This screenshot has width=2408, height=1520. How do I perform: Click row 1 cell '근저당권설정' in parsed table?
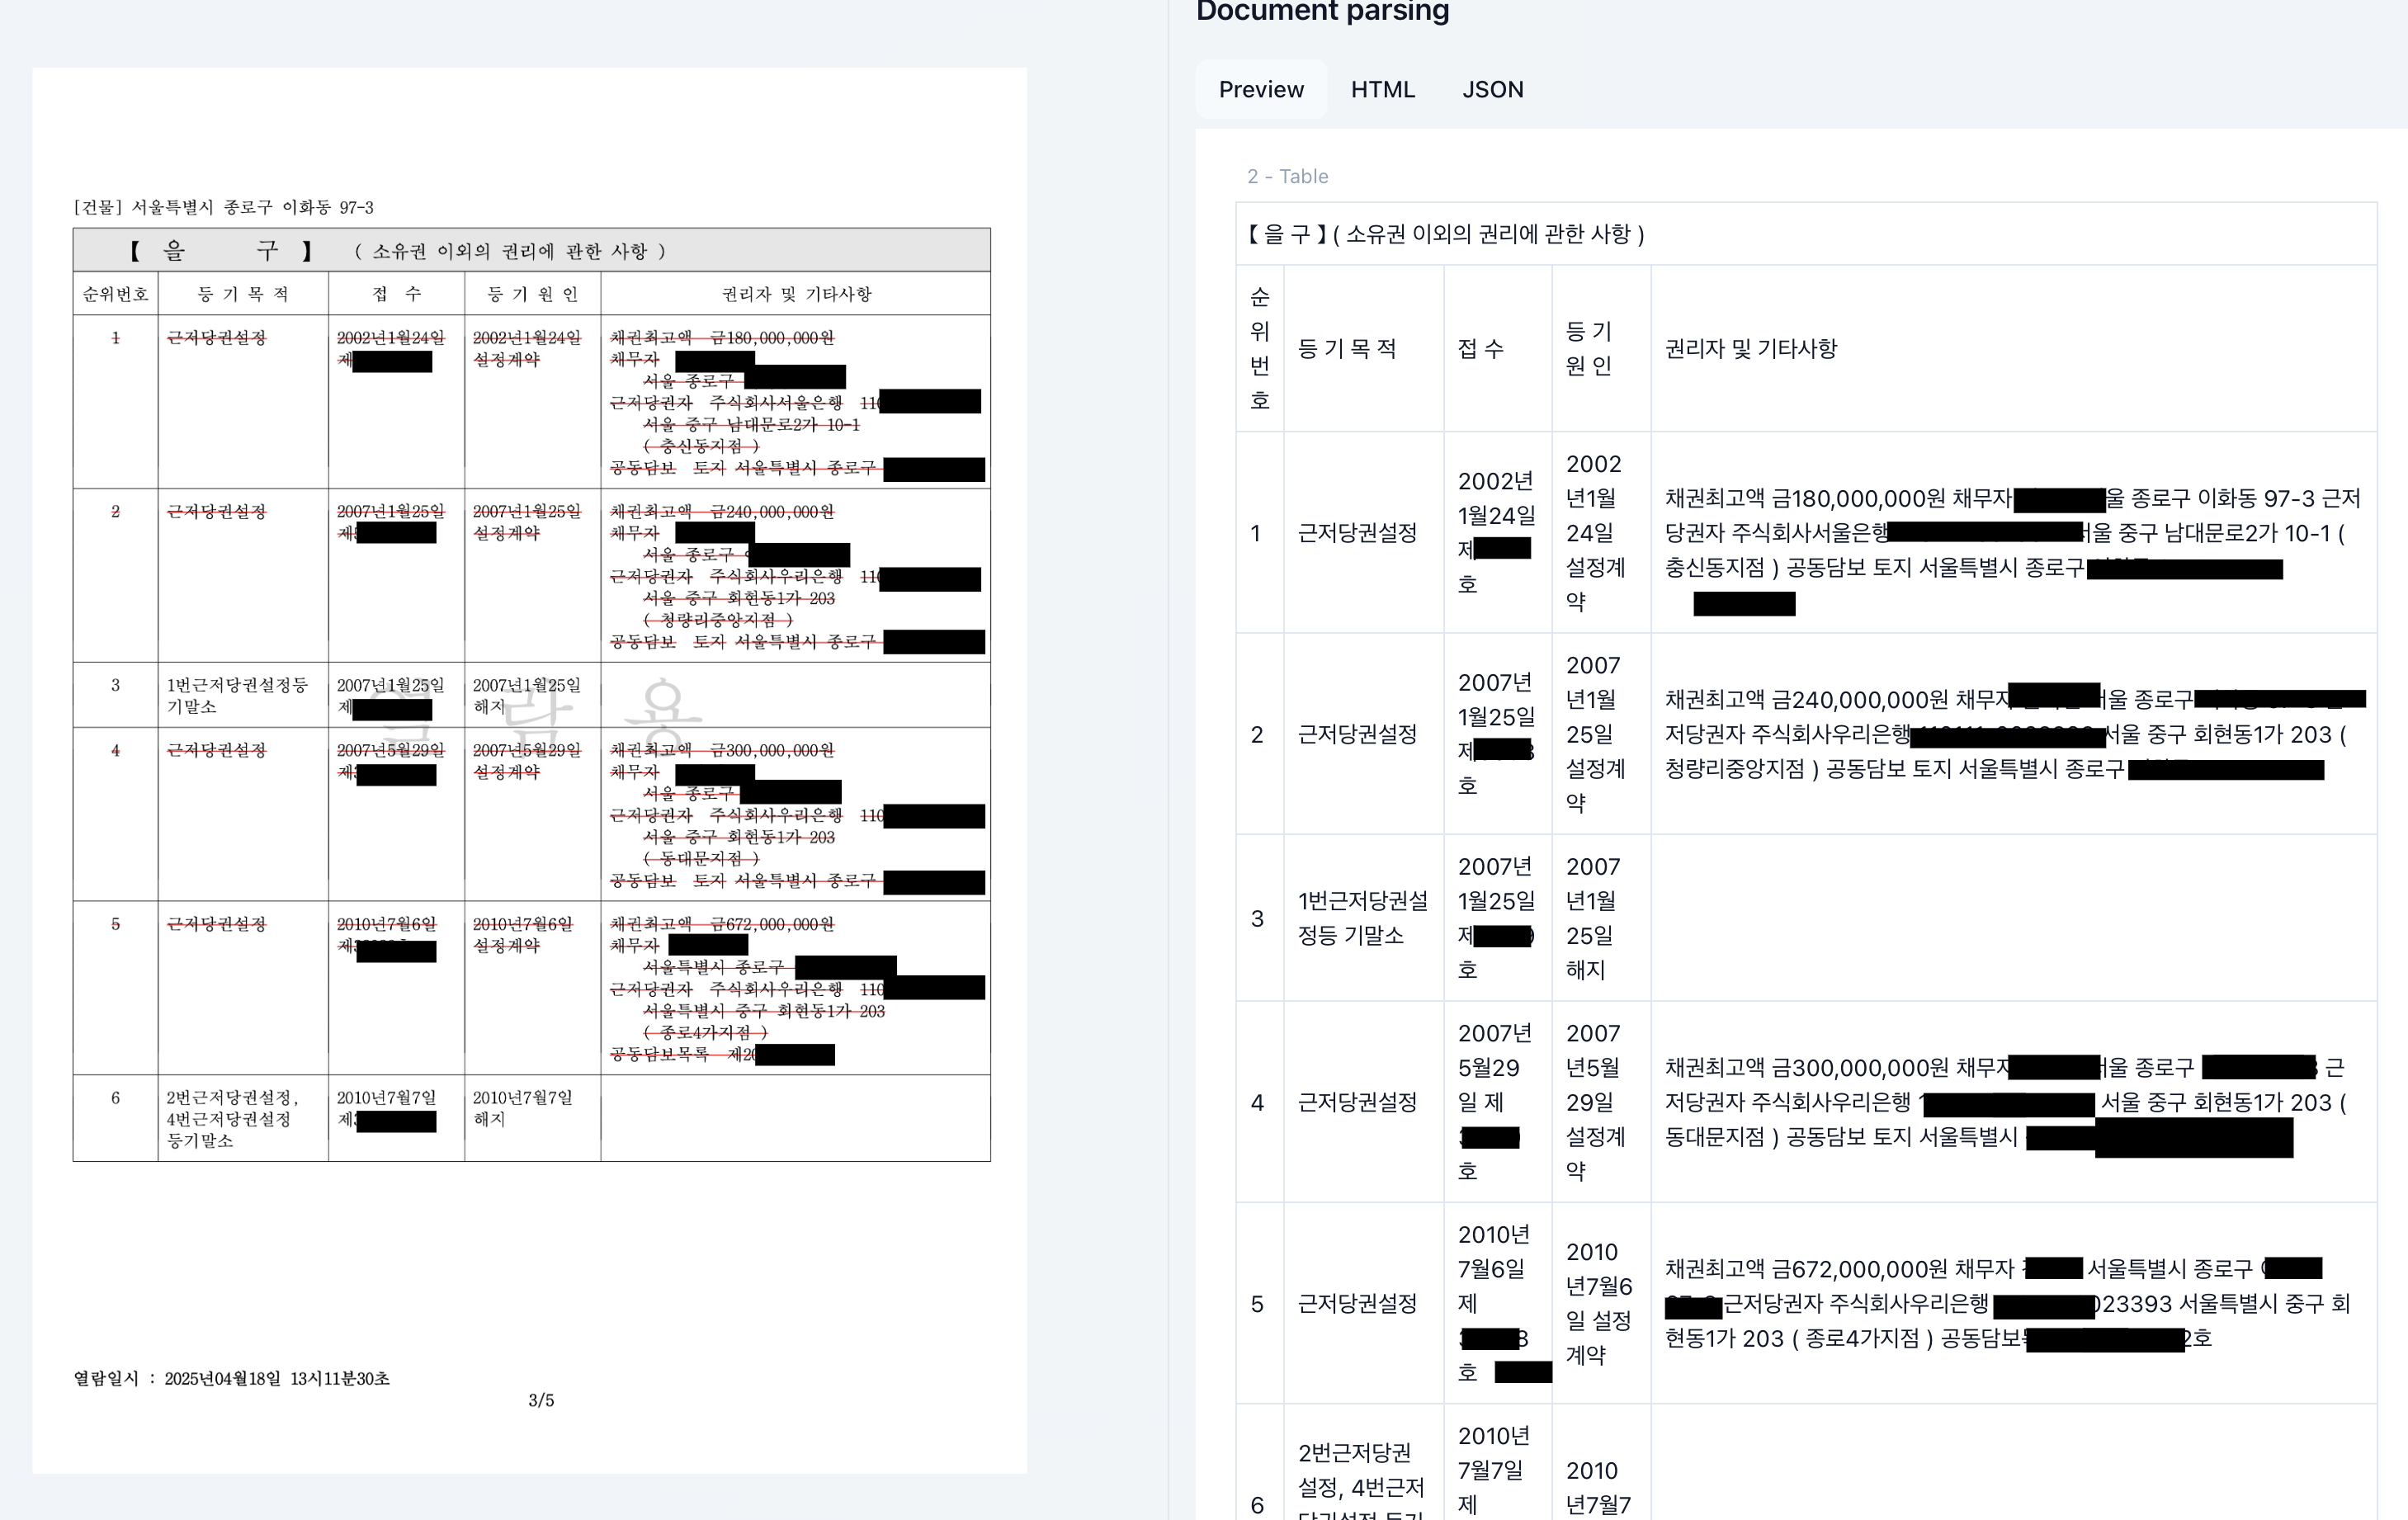coord(1358,533)
